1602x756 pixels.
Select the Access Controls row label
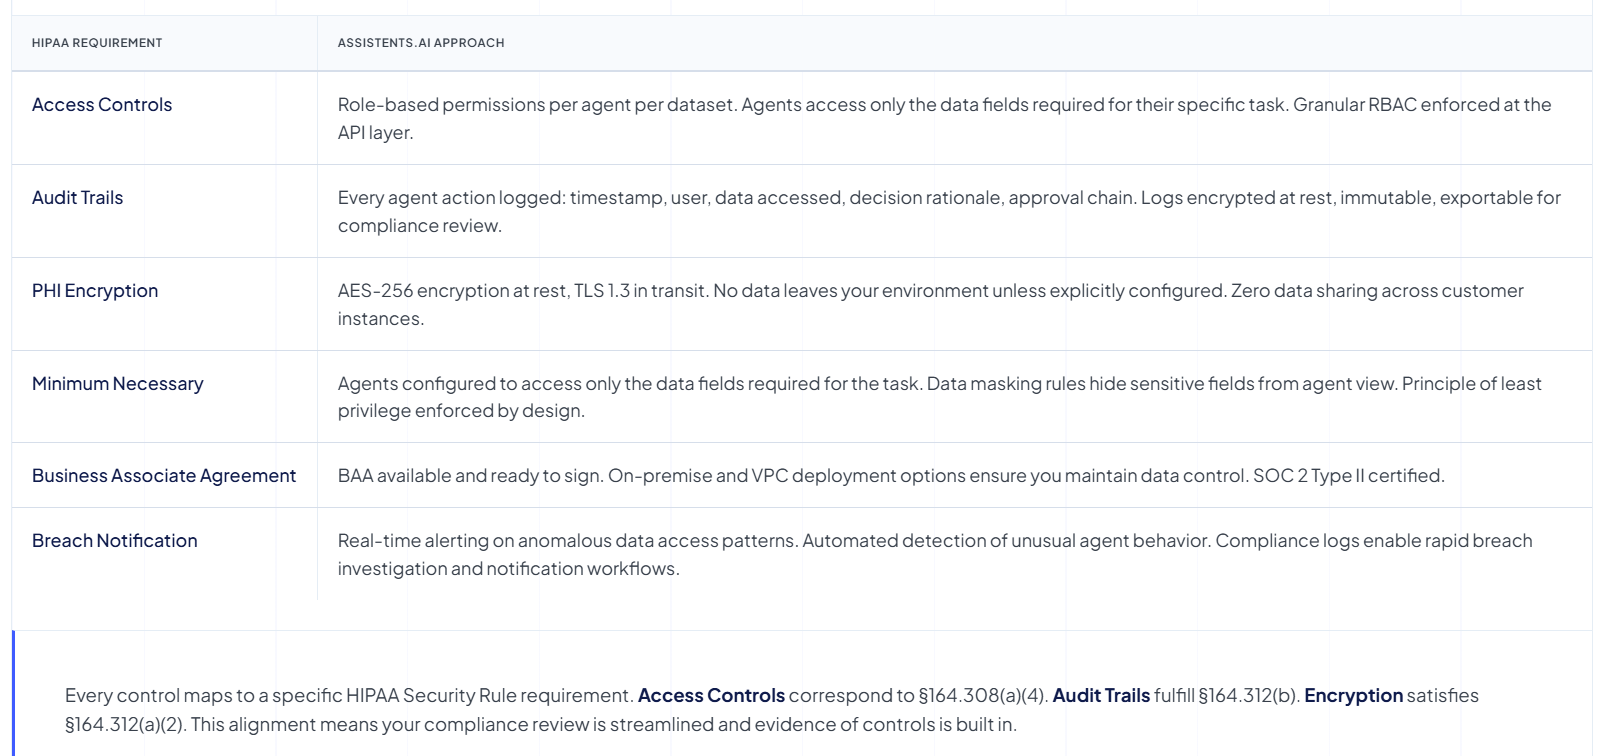point(102,105)
